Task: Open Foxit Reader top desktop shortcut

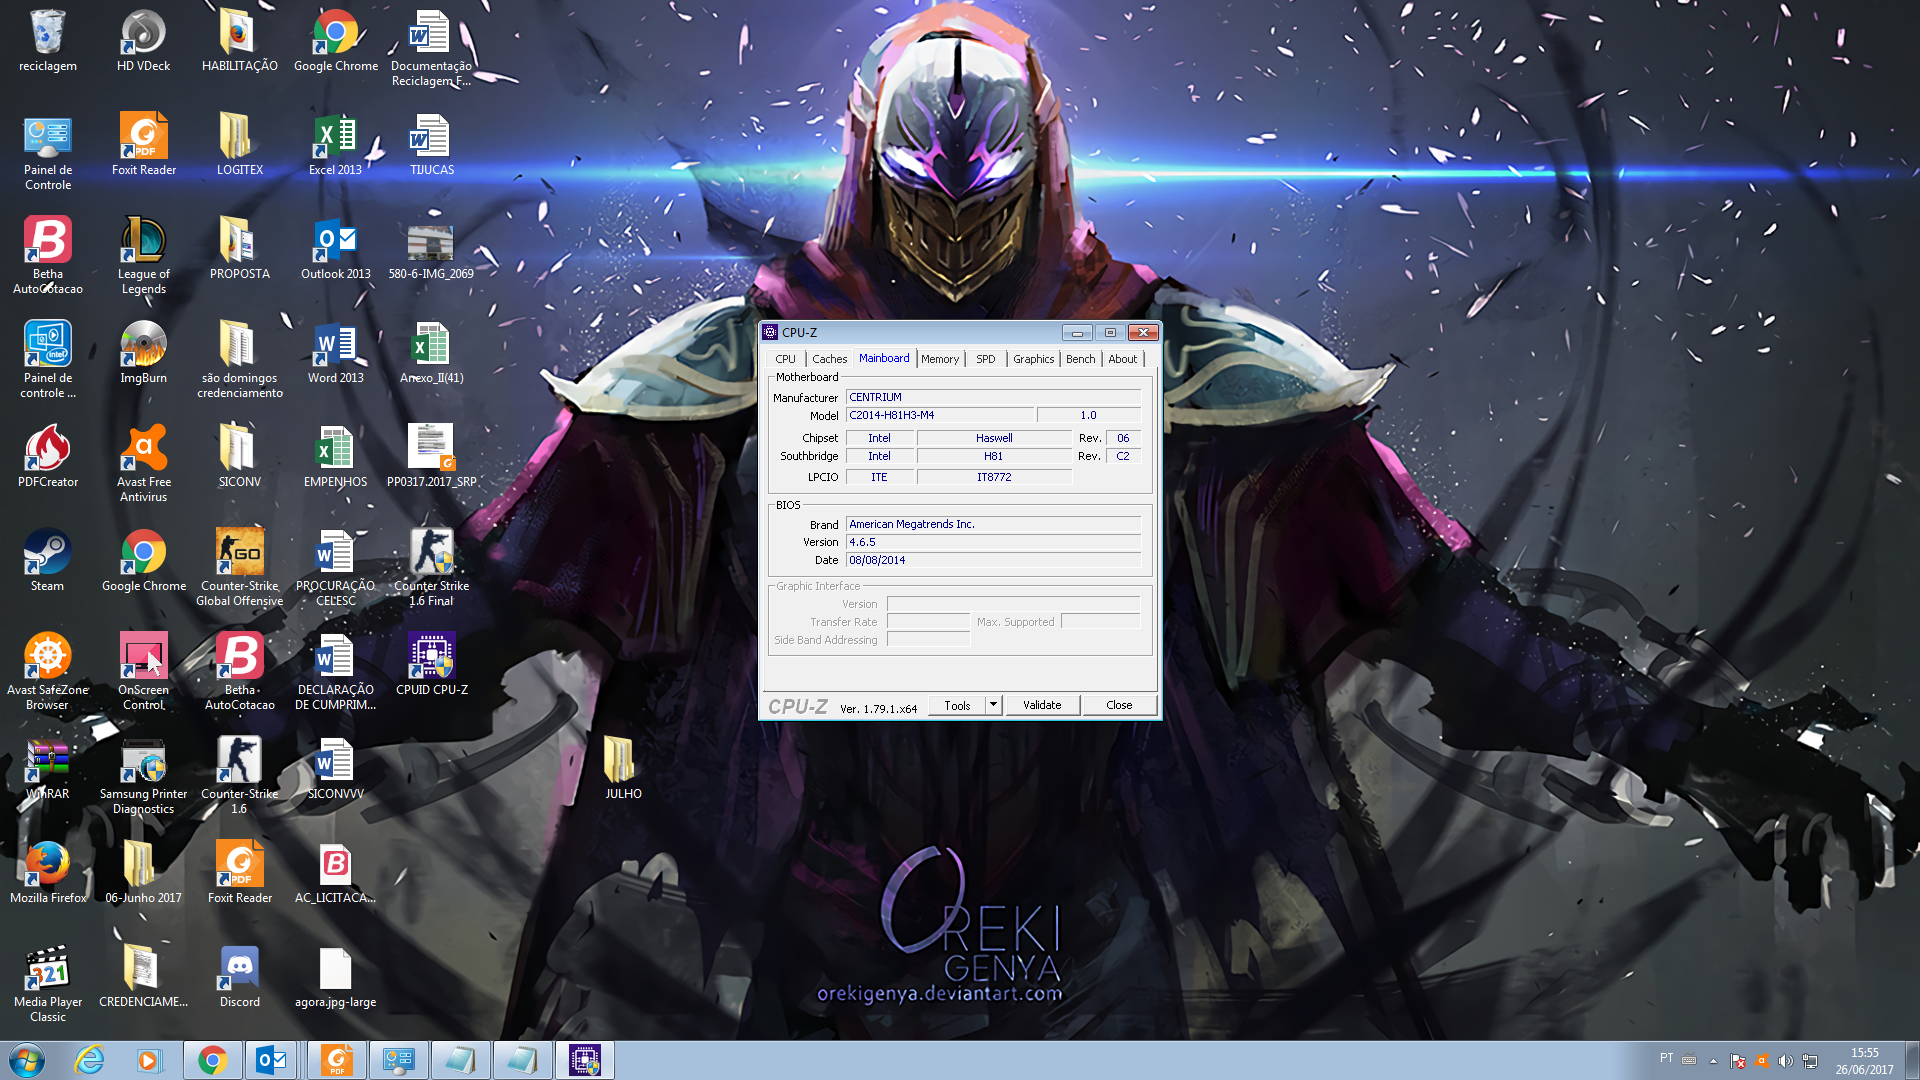Action: tap(144, 143)
